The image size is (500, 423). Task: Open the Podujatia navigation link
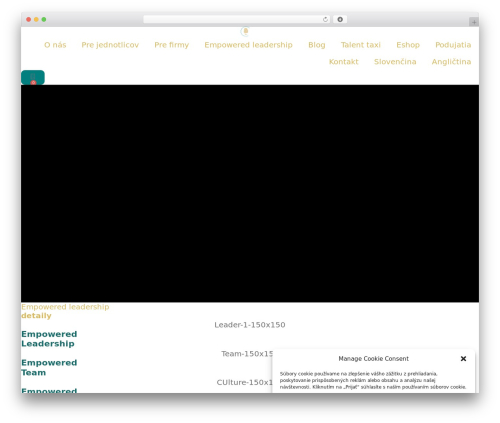pyautogui.click(x=453, y=45)
